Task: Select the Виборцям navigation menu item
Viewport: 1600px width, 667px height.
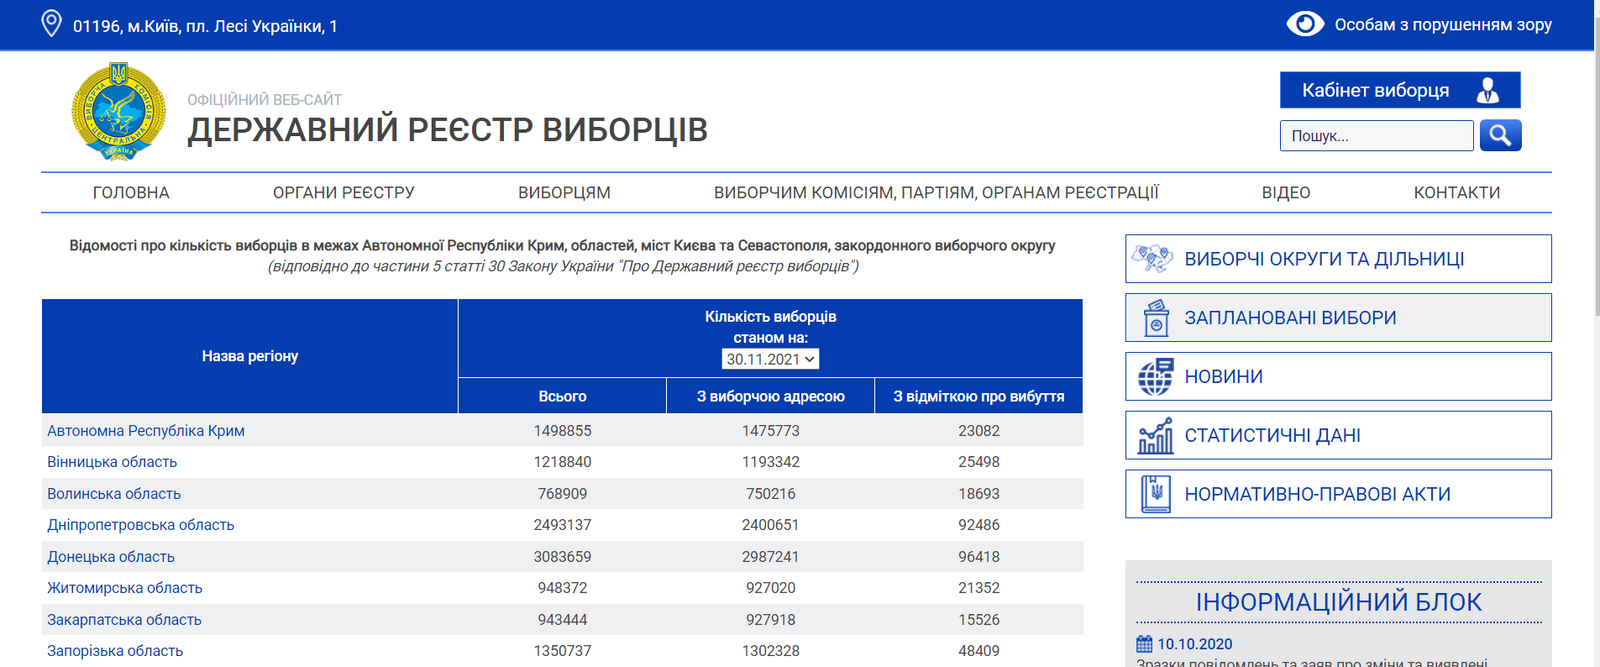Action: point(564,193)
